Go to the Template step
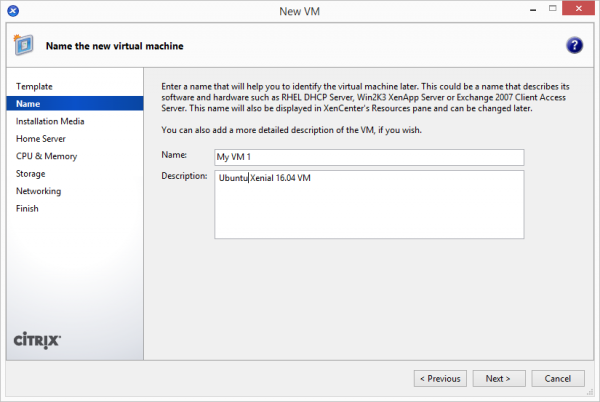The image size is (600, 402). coord(34,86)
